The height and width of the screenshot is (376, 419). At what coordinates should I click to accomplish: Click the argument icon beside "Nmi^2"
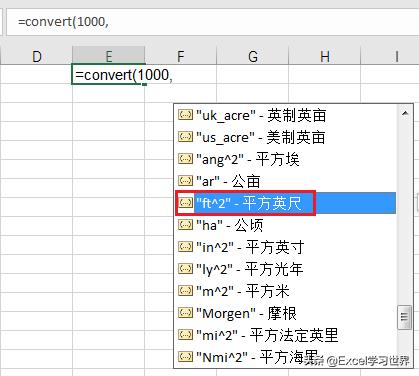[185, 357]
